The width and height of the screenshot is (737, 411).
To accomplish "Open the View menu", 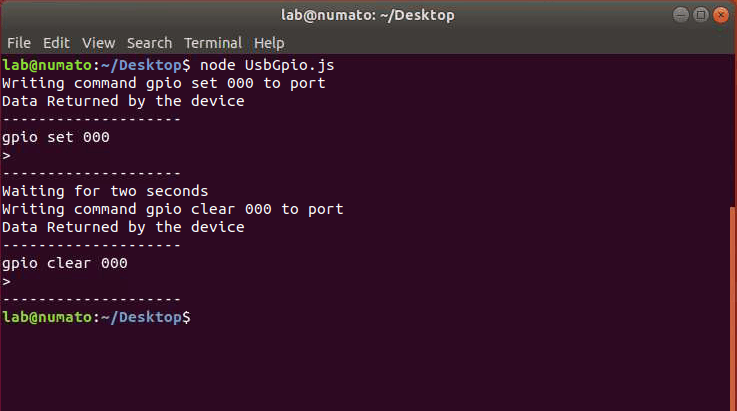I will pyautogui.click(x=99, y=43).
